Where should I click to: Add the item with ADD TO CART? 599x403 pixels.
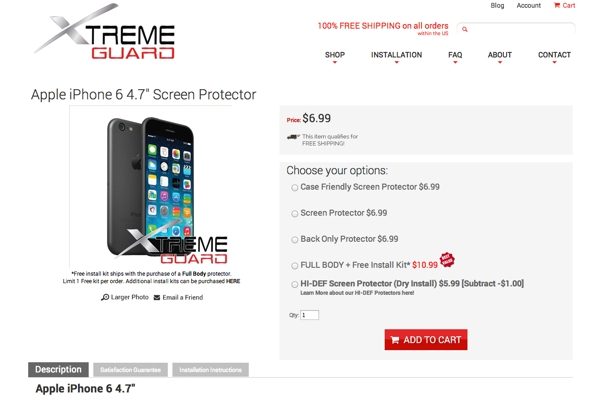pyautogui.click(x=426, y=340)
